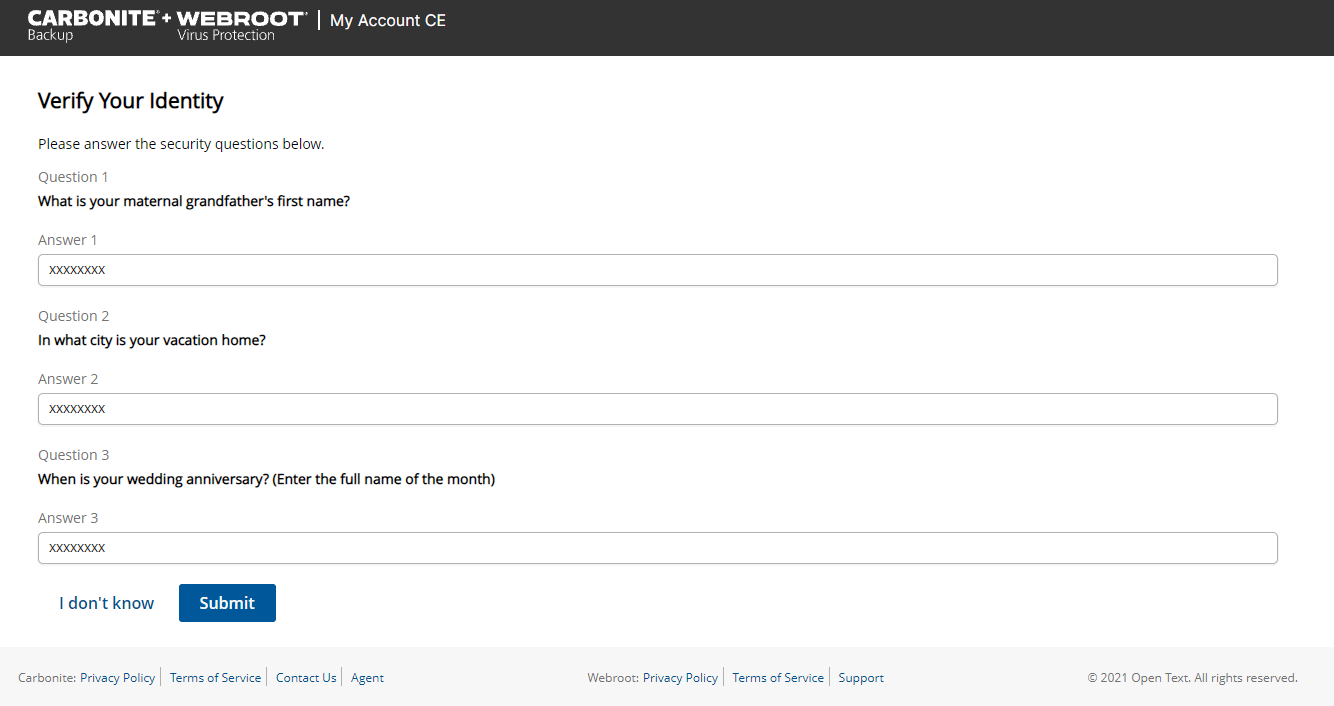Viewport: 1334px width, 706px height.
Task: Select the Answer 1 input field
Action: coord(658,269)
